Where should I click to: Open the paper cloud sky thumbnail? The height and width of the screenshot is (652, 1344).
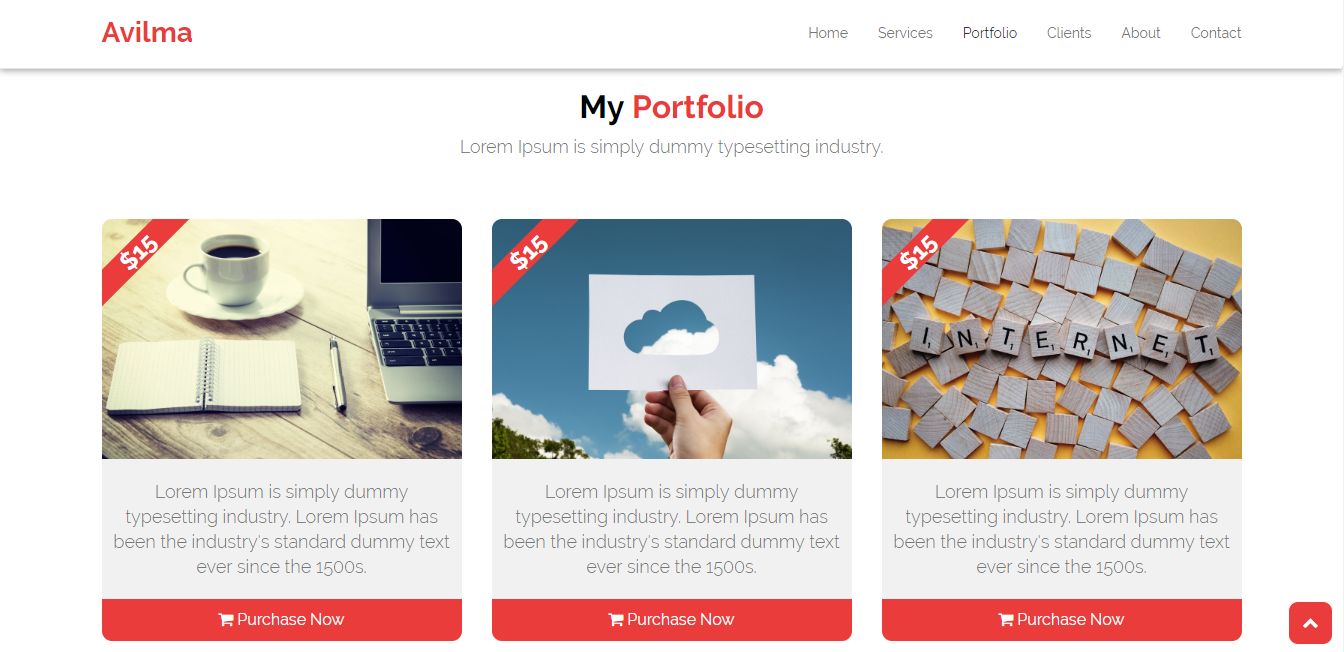pos(672,339)
